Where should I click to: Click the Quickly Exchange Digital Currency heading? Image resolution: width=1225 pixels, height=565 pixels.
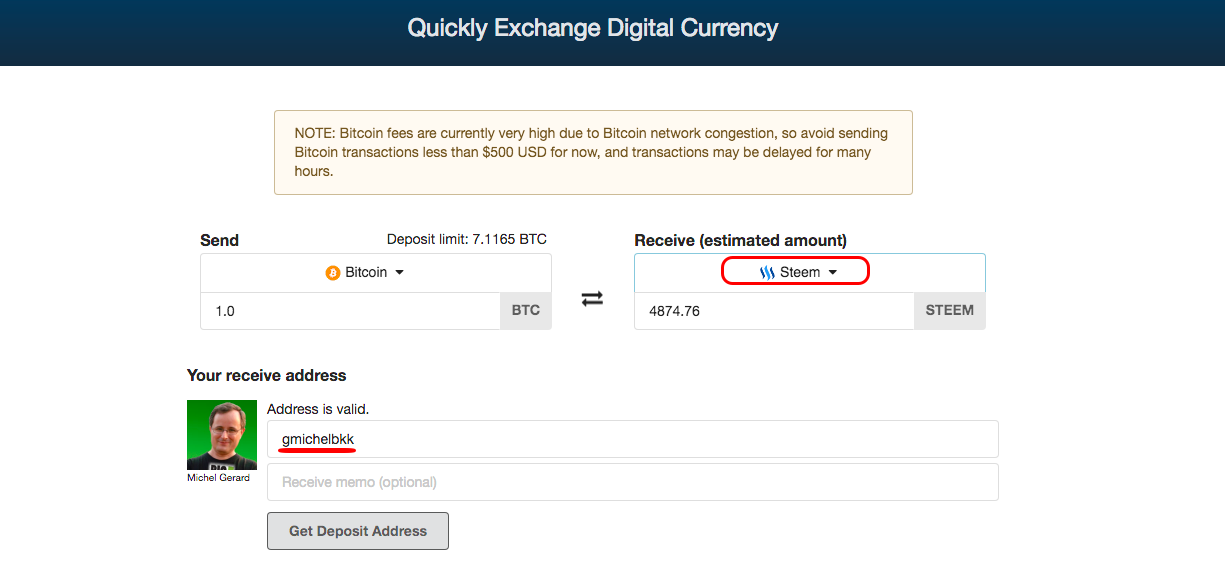point(593,28)
